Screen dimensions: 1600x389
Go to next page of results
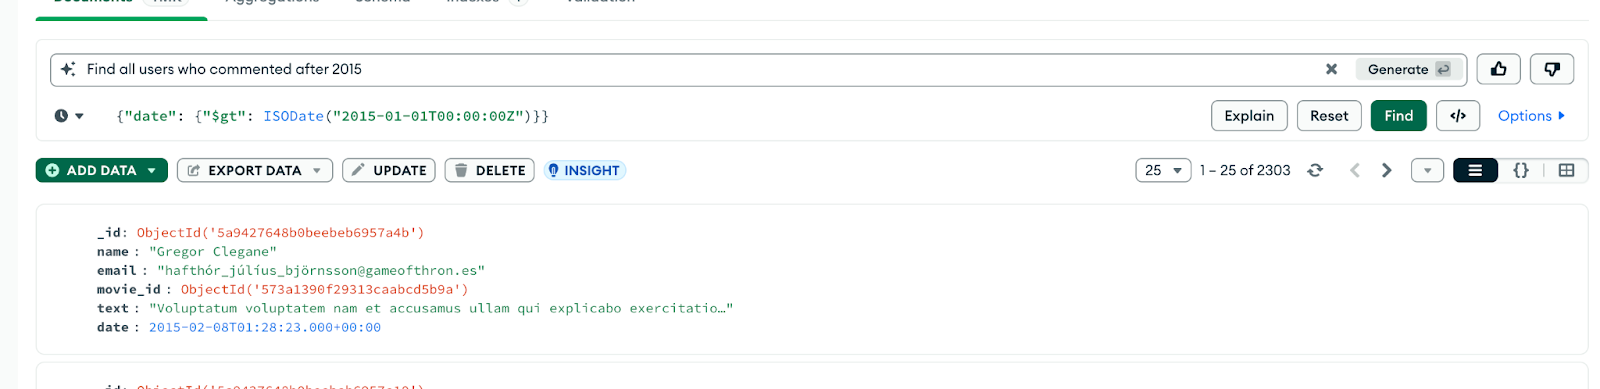click(x=1386, y=170)
